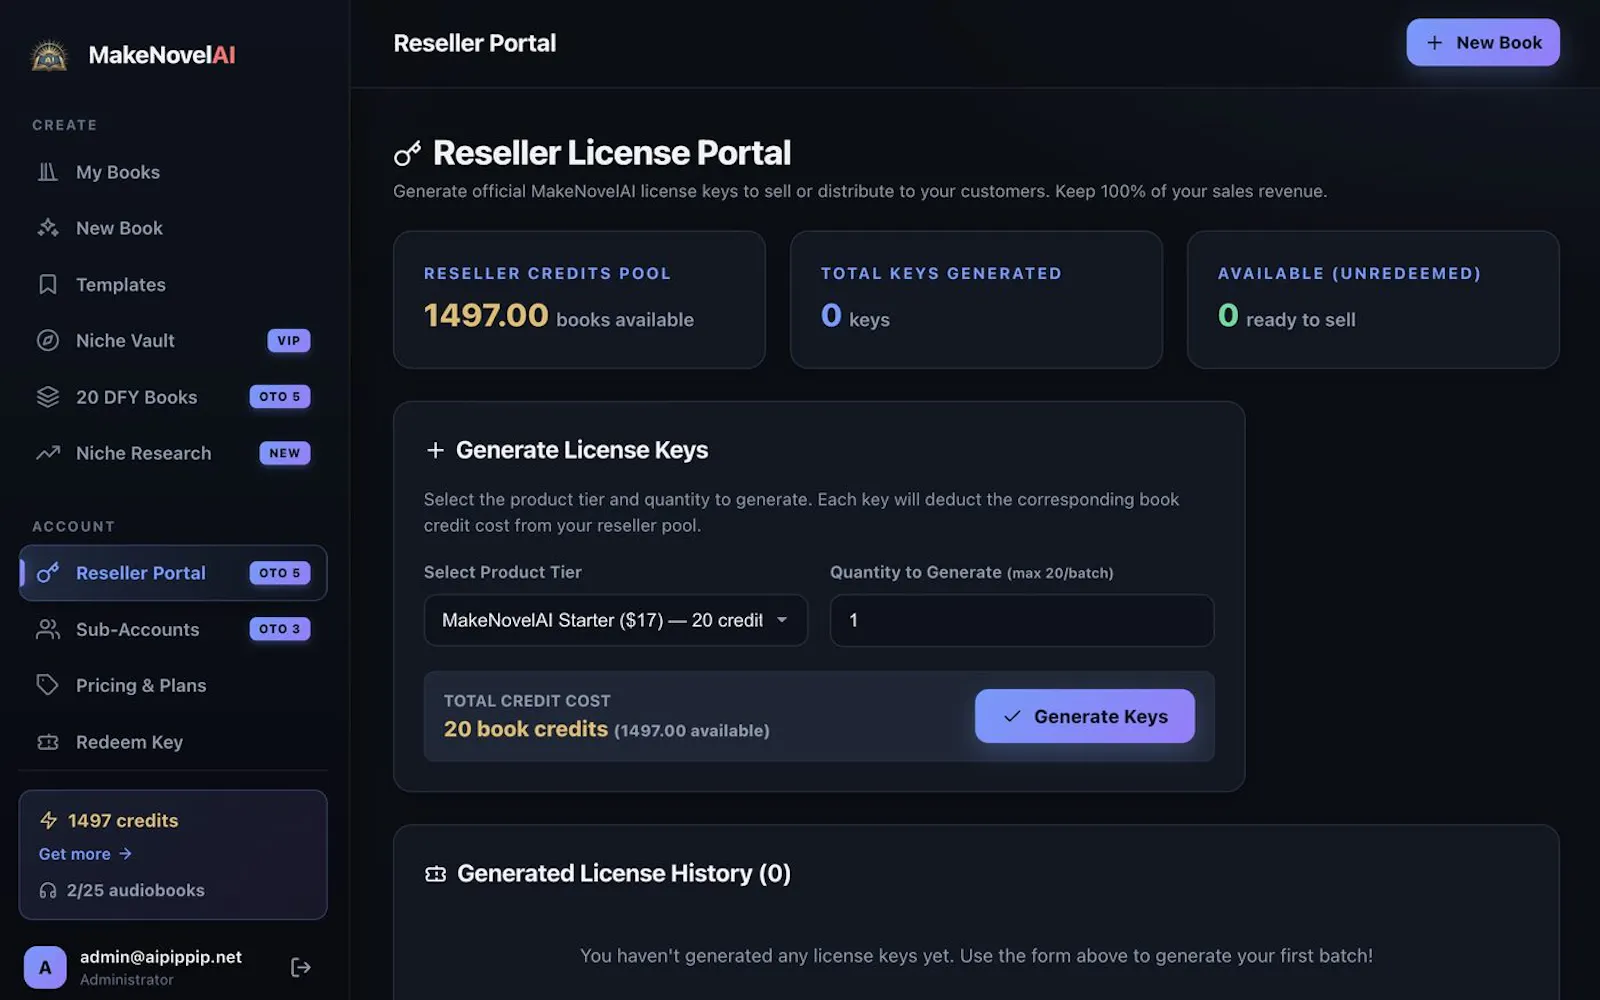The image size is (1600, 1000).
Task: Select Niche Vault in the sidebar
Action: 173,341
